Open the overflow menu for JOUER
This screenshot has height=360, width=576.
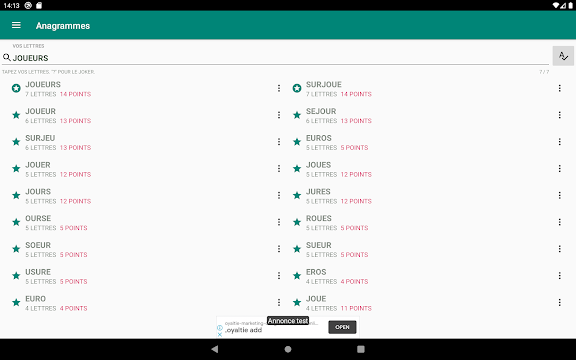[279, 169]
